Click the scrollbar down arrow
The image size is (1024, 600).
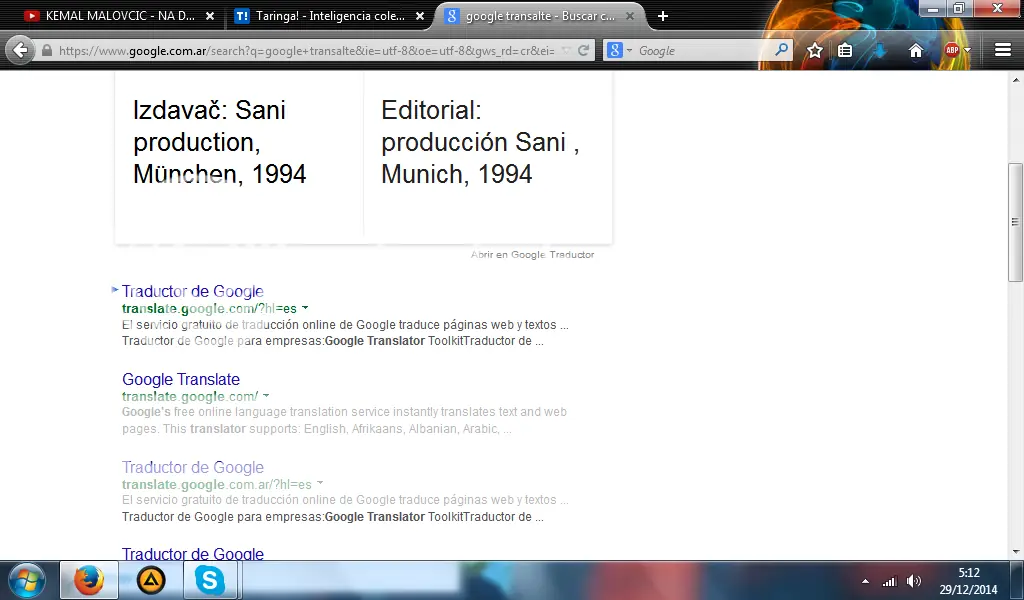pyautogui.click(x=1016, y=552)
